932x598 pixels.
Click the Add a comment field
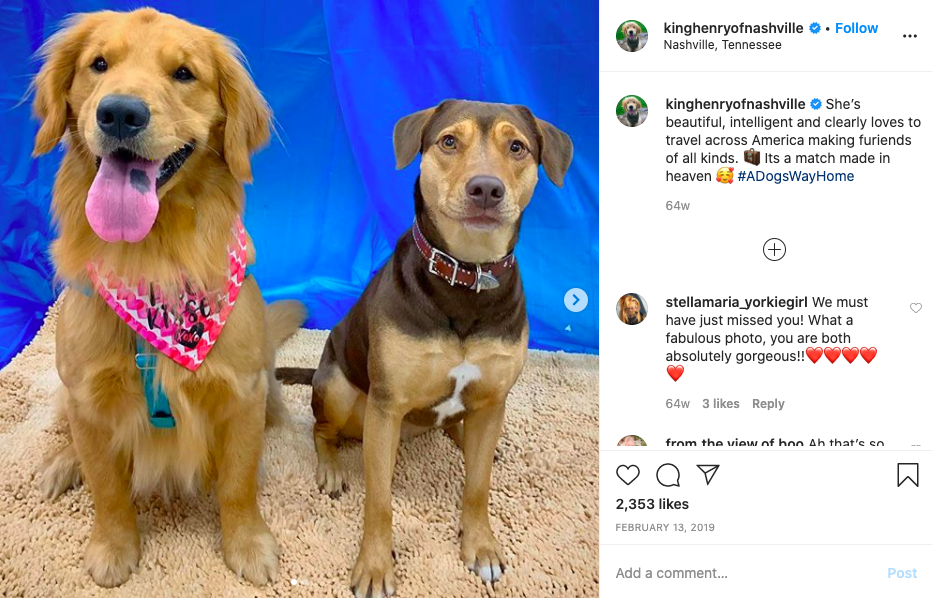(x=743, y=573)
